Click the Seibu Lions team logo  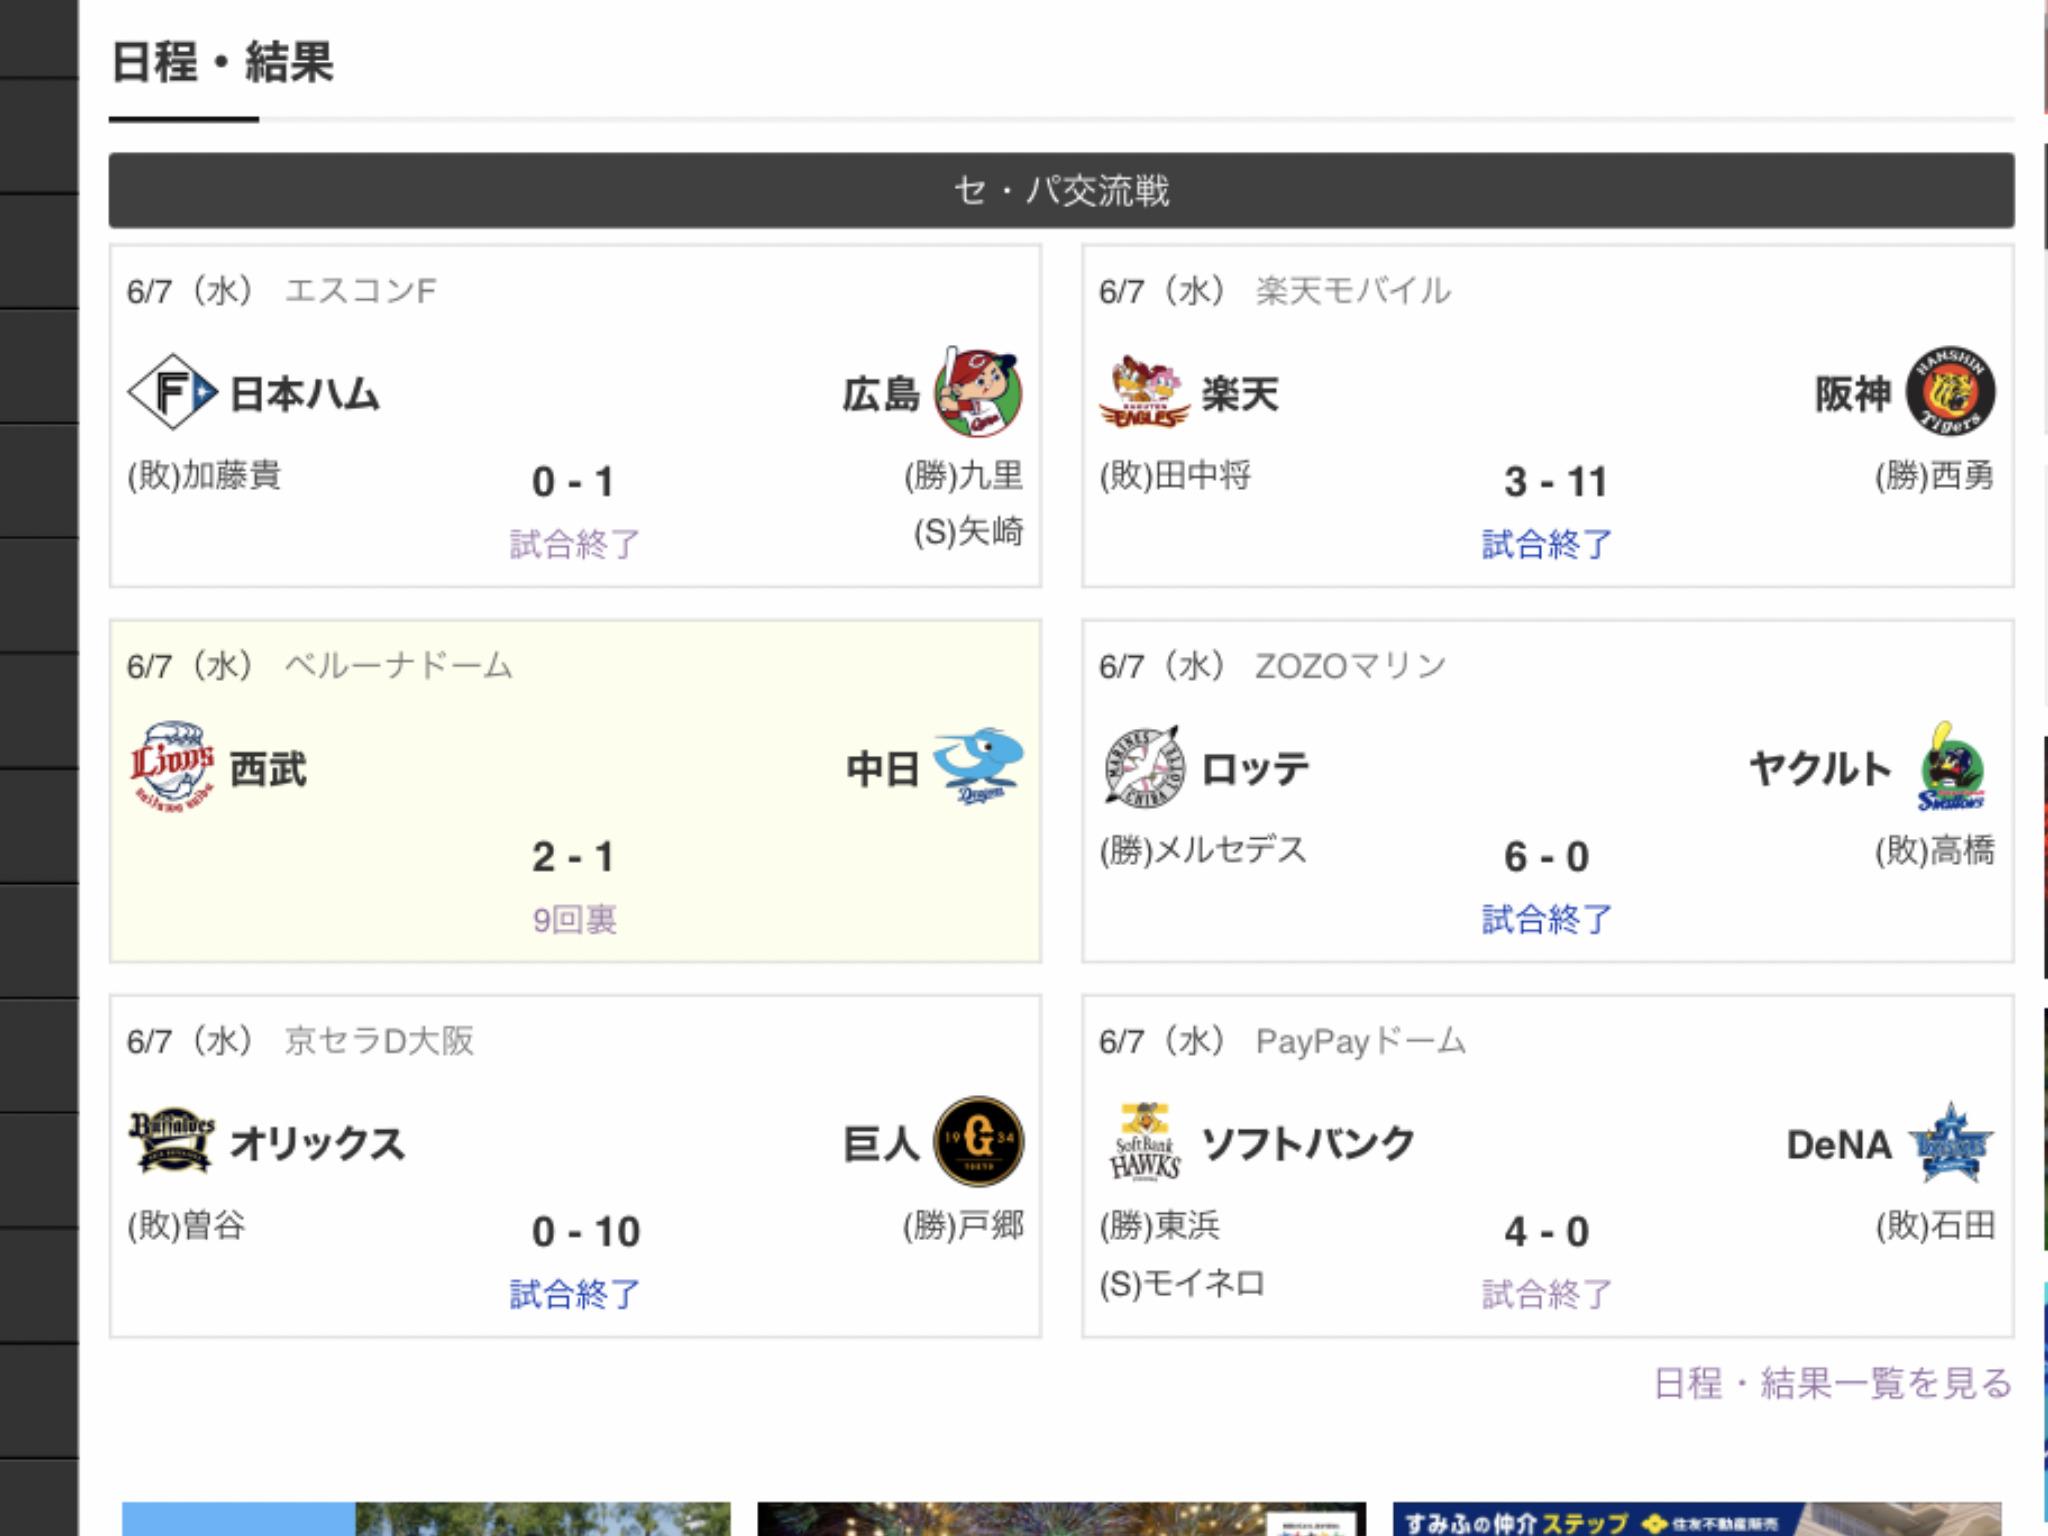pyautogui.click(x=172, y=766)
